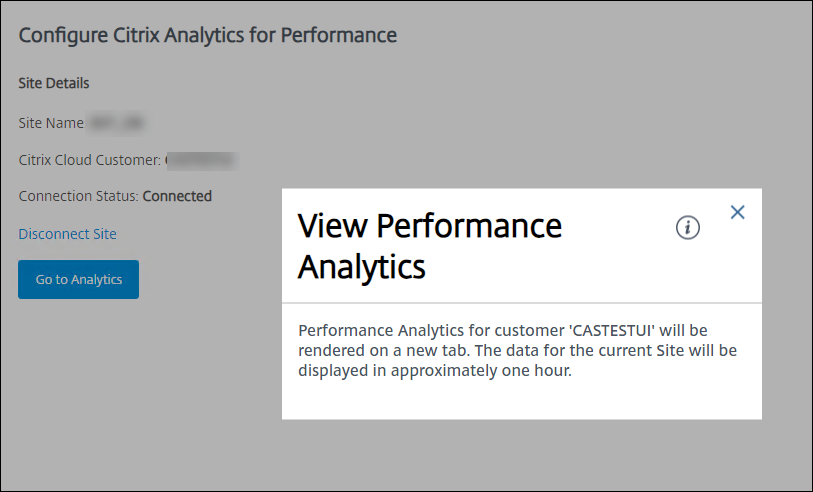Select the Site Details section heading
This screenshot has height=492, width=813.
point(54,83)
